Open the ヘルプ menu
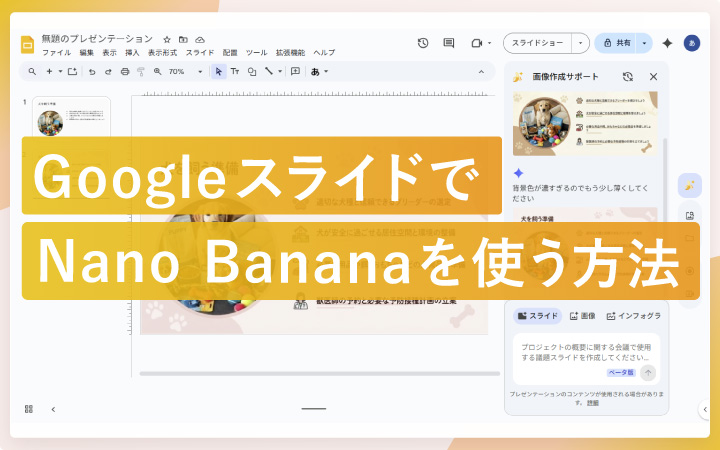 coord(324,53)
